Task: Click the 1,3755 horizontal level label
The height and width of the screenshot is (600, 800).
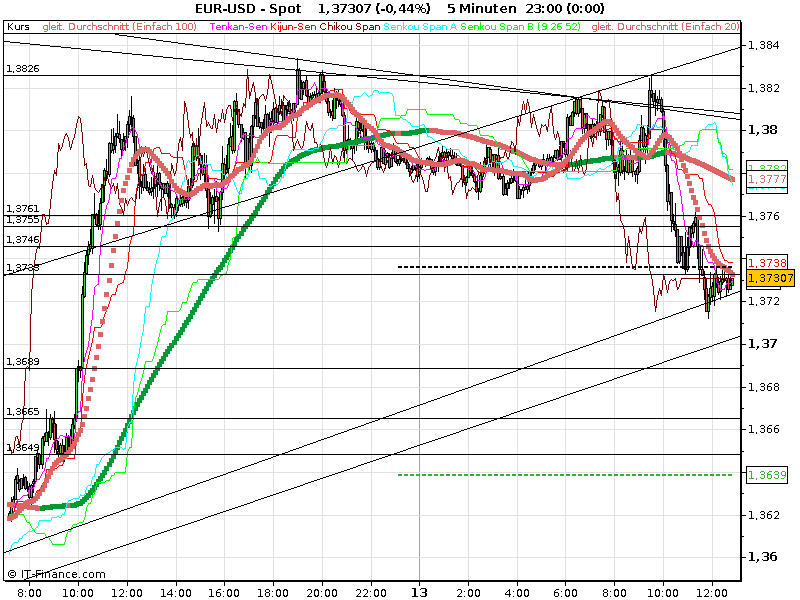Action: click(x=22, y=219)
